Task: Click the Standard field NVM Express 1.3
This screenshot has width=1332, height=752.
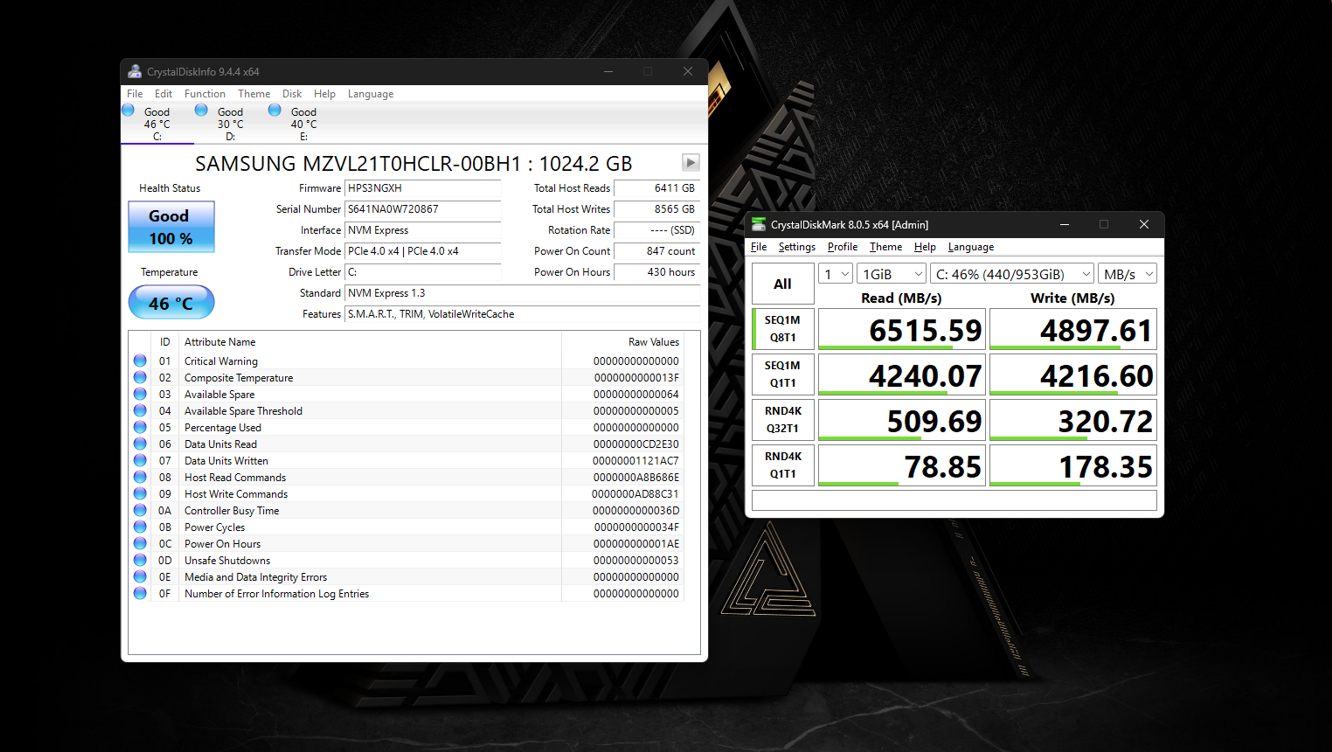Action: point(522,293)
